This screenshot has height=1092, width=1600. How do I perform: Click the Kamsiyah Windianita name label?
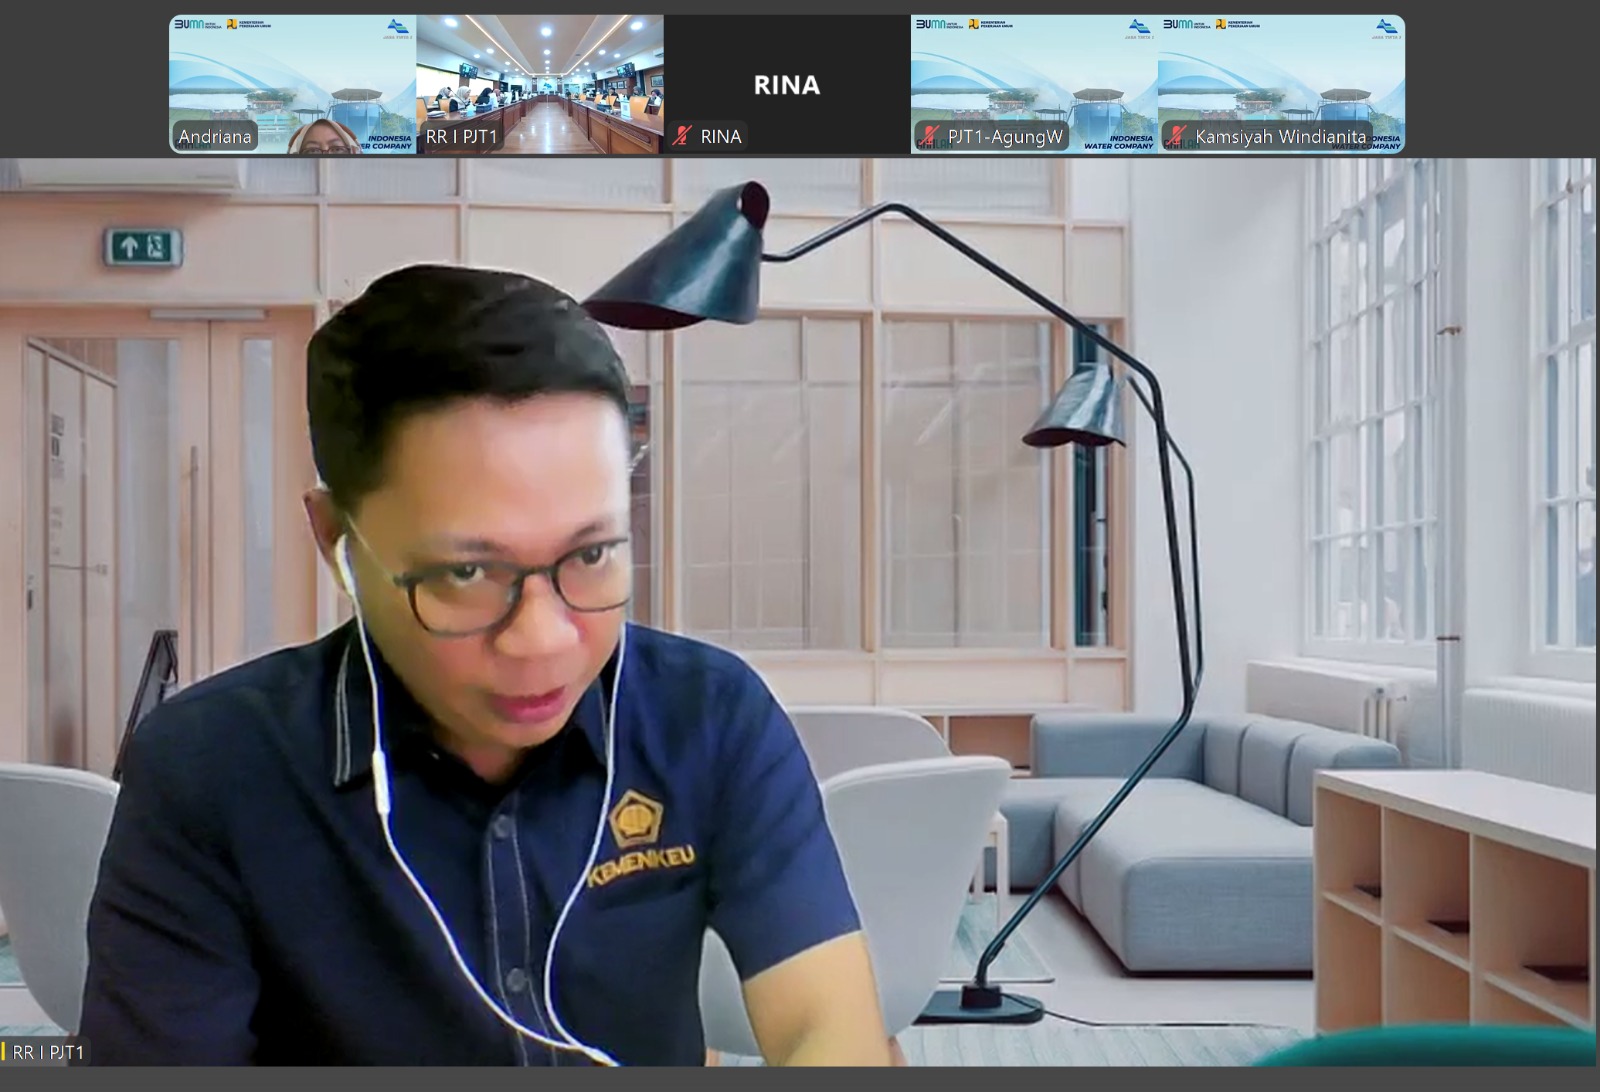pos(1280,136)
